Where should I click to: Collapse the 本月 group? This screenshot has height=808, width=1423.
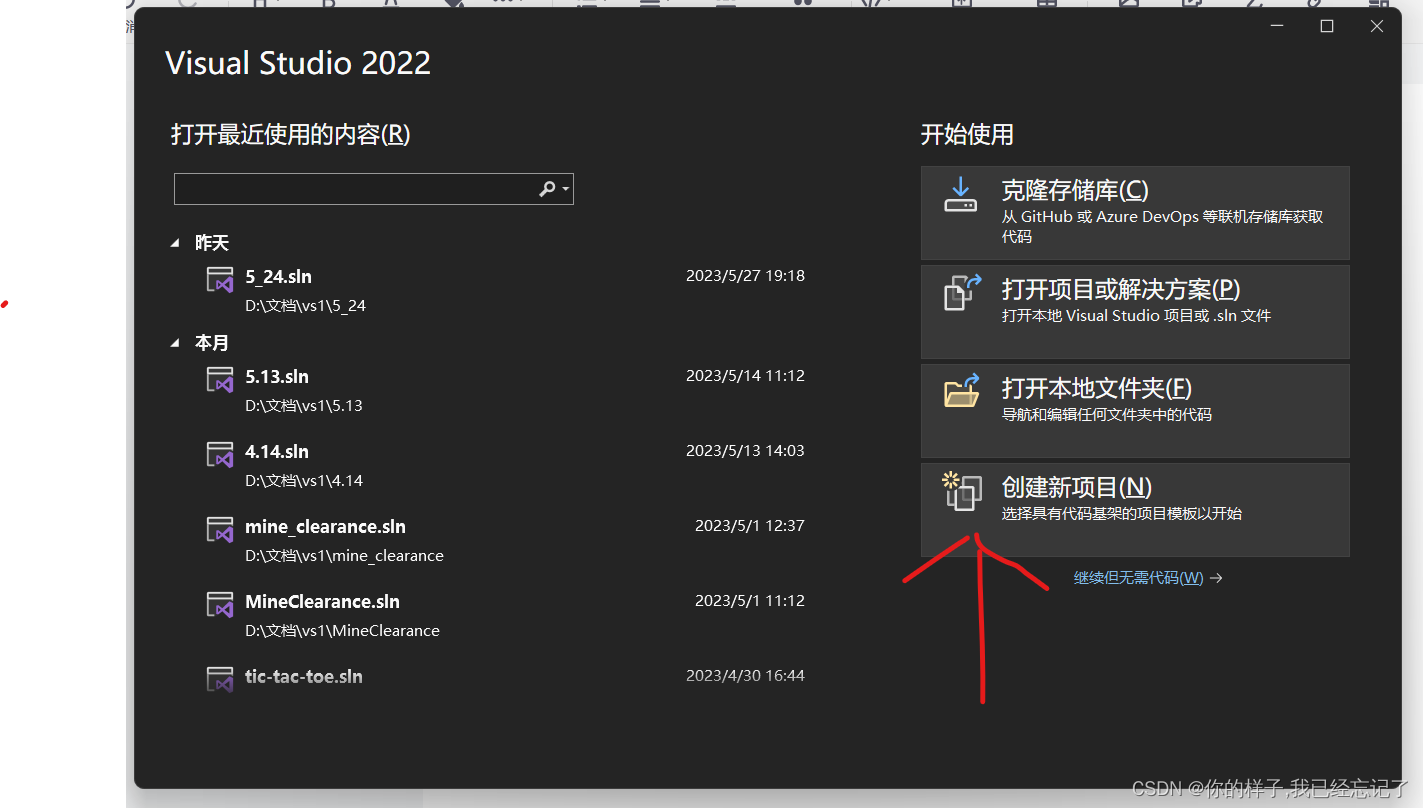[x=175, y=343]
